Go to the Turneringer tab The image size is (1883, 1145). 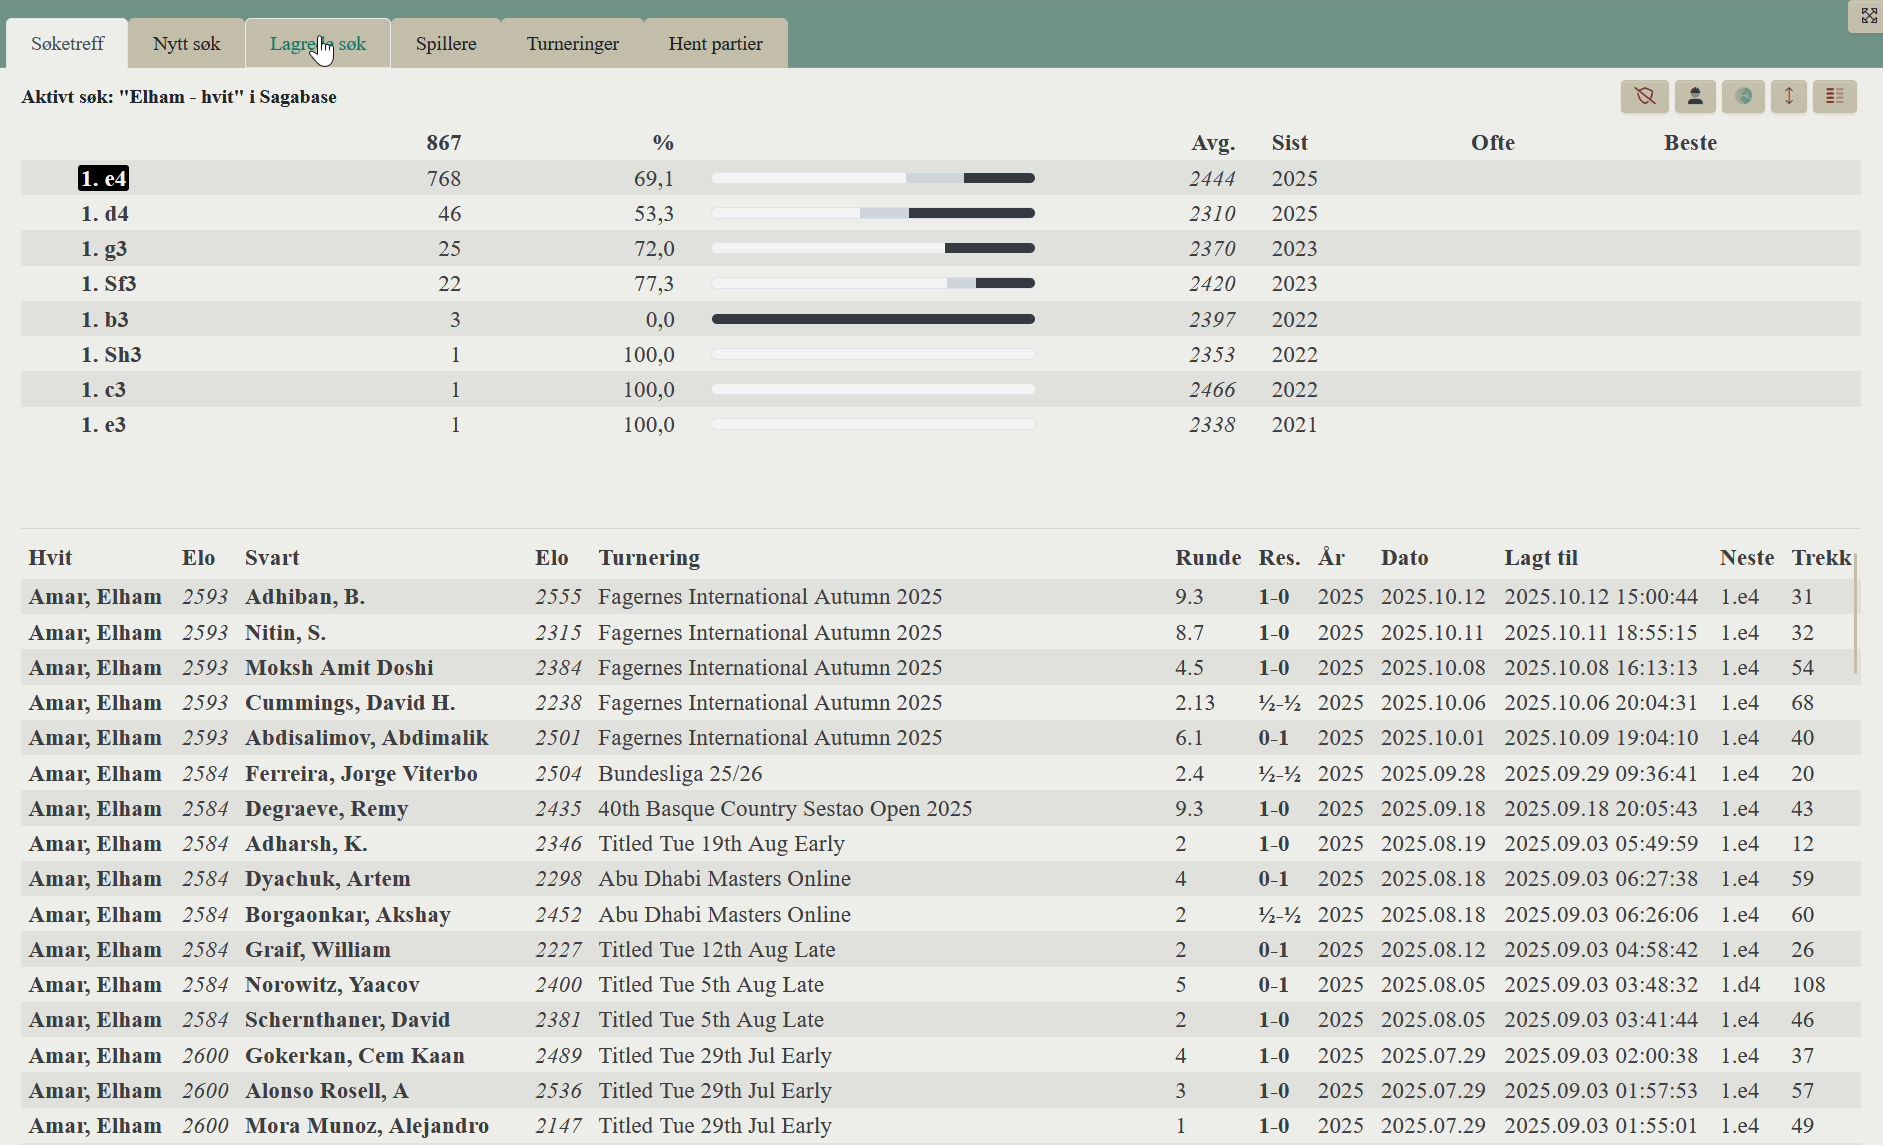point(572,44)
